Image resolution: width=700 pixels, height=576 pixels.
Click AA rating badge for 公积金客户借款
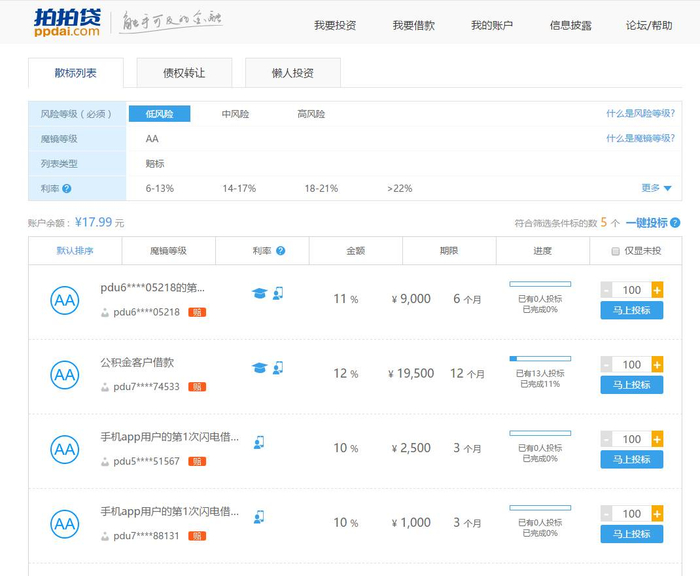tap(65, 375)
